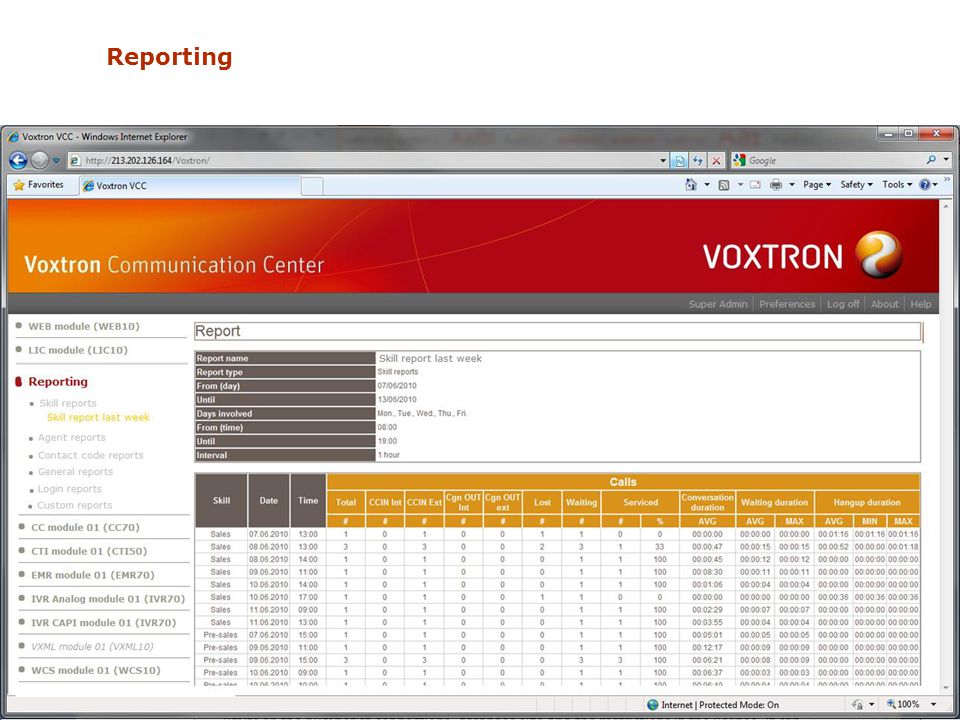Viewport: 960px width, 720px height.
Task: Open the Preferences link
Action: [x=787, y=304]
